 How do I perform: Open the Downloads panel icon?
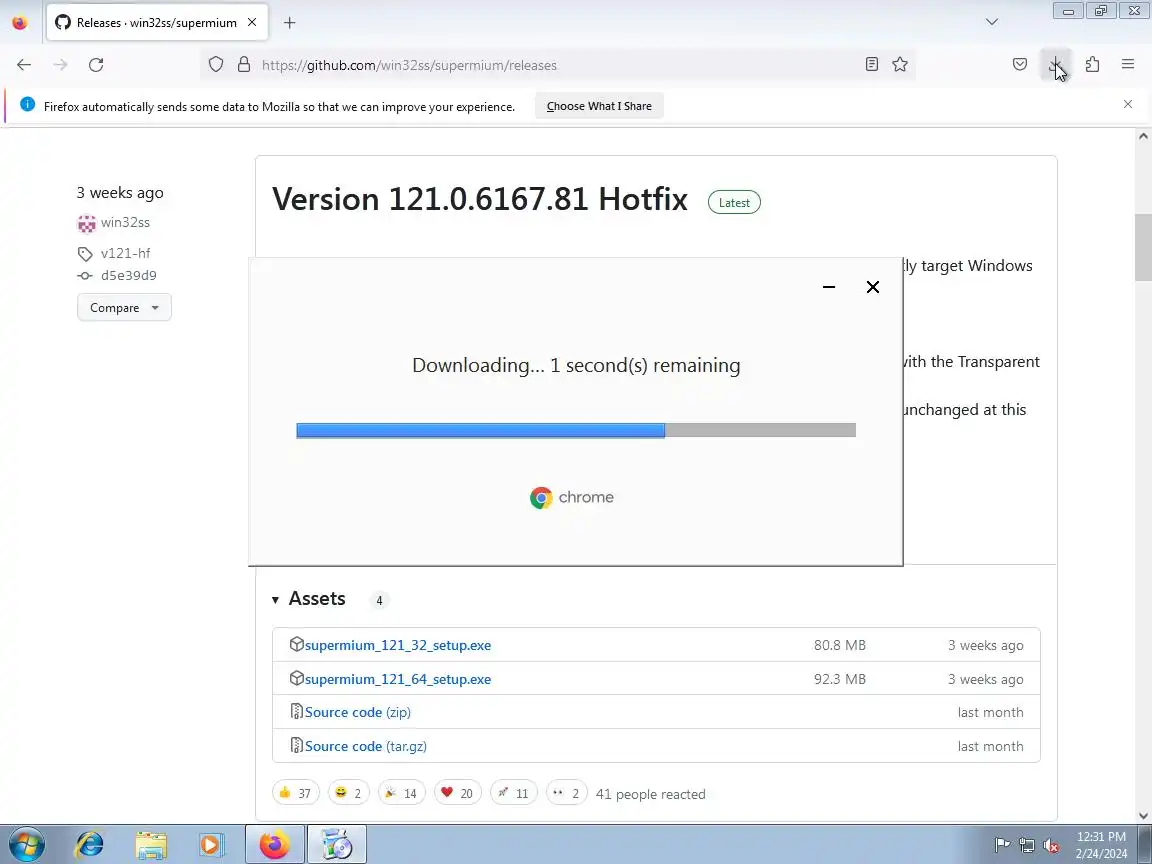click(x=1056, y=65)
